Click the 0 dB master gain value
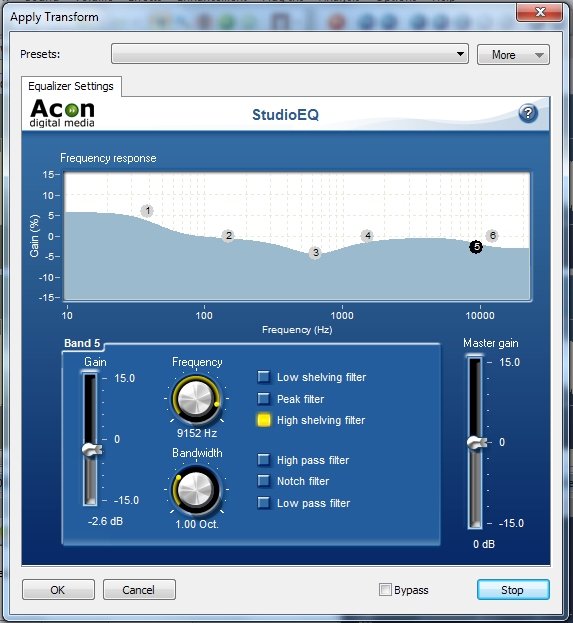The height and width of the screenshot is (623, 573). pyautogui.click(x=484, y=544)
